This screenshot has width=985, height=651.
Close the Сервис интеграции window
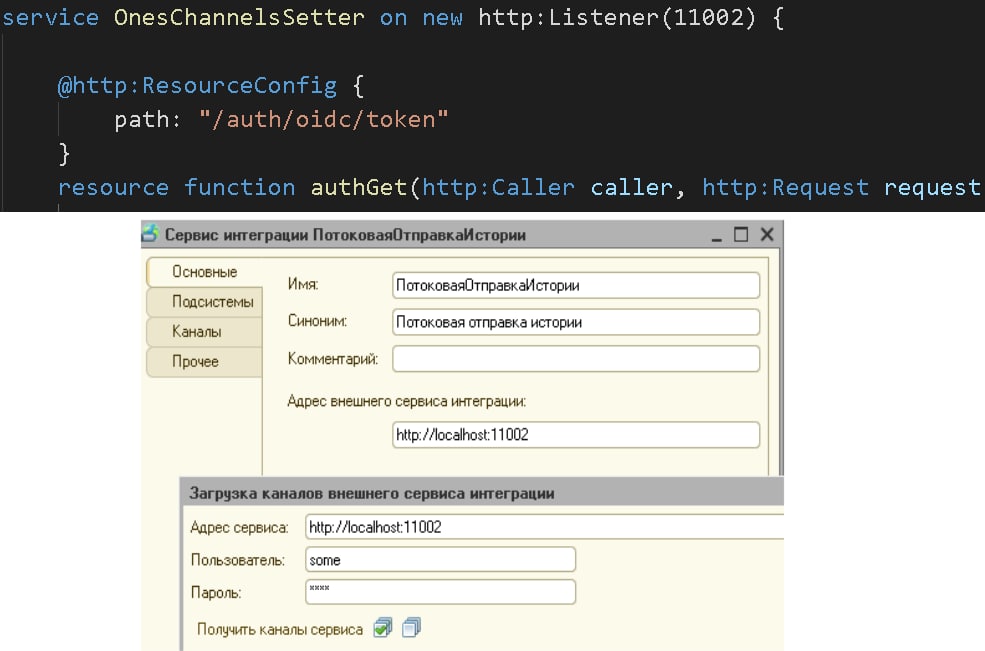[x=767, y=234]
